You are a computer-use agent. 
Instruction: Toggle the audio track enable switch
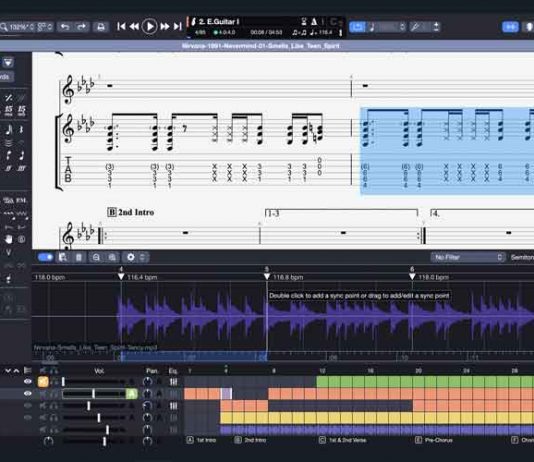click(46, 257)
